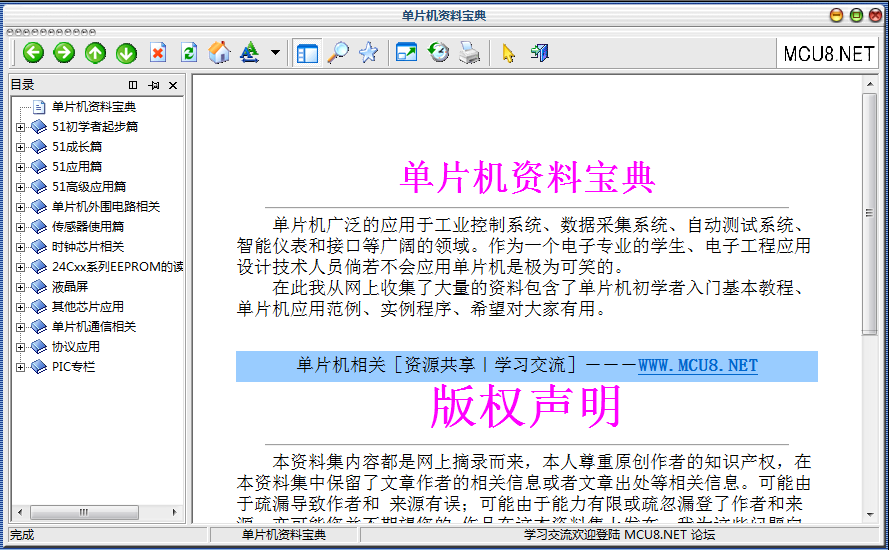The image size is (889, 550).
Task: Click the green Back arrow button
Action: tap(33, 53)
